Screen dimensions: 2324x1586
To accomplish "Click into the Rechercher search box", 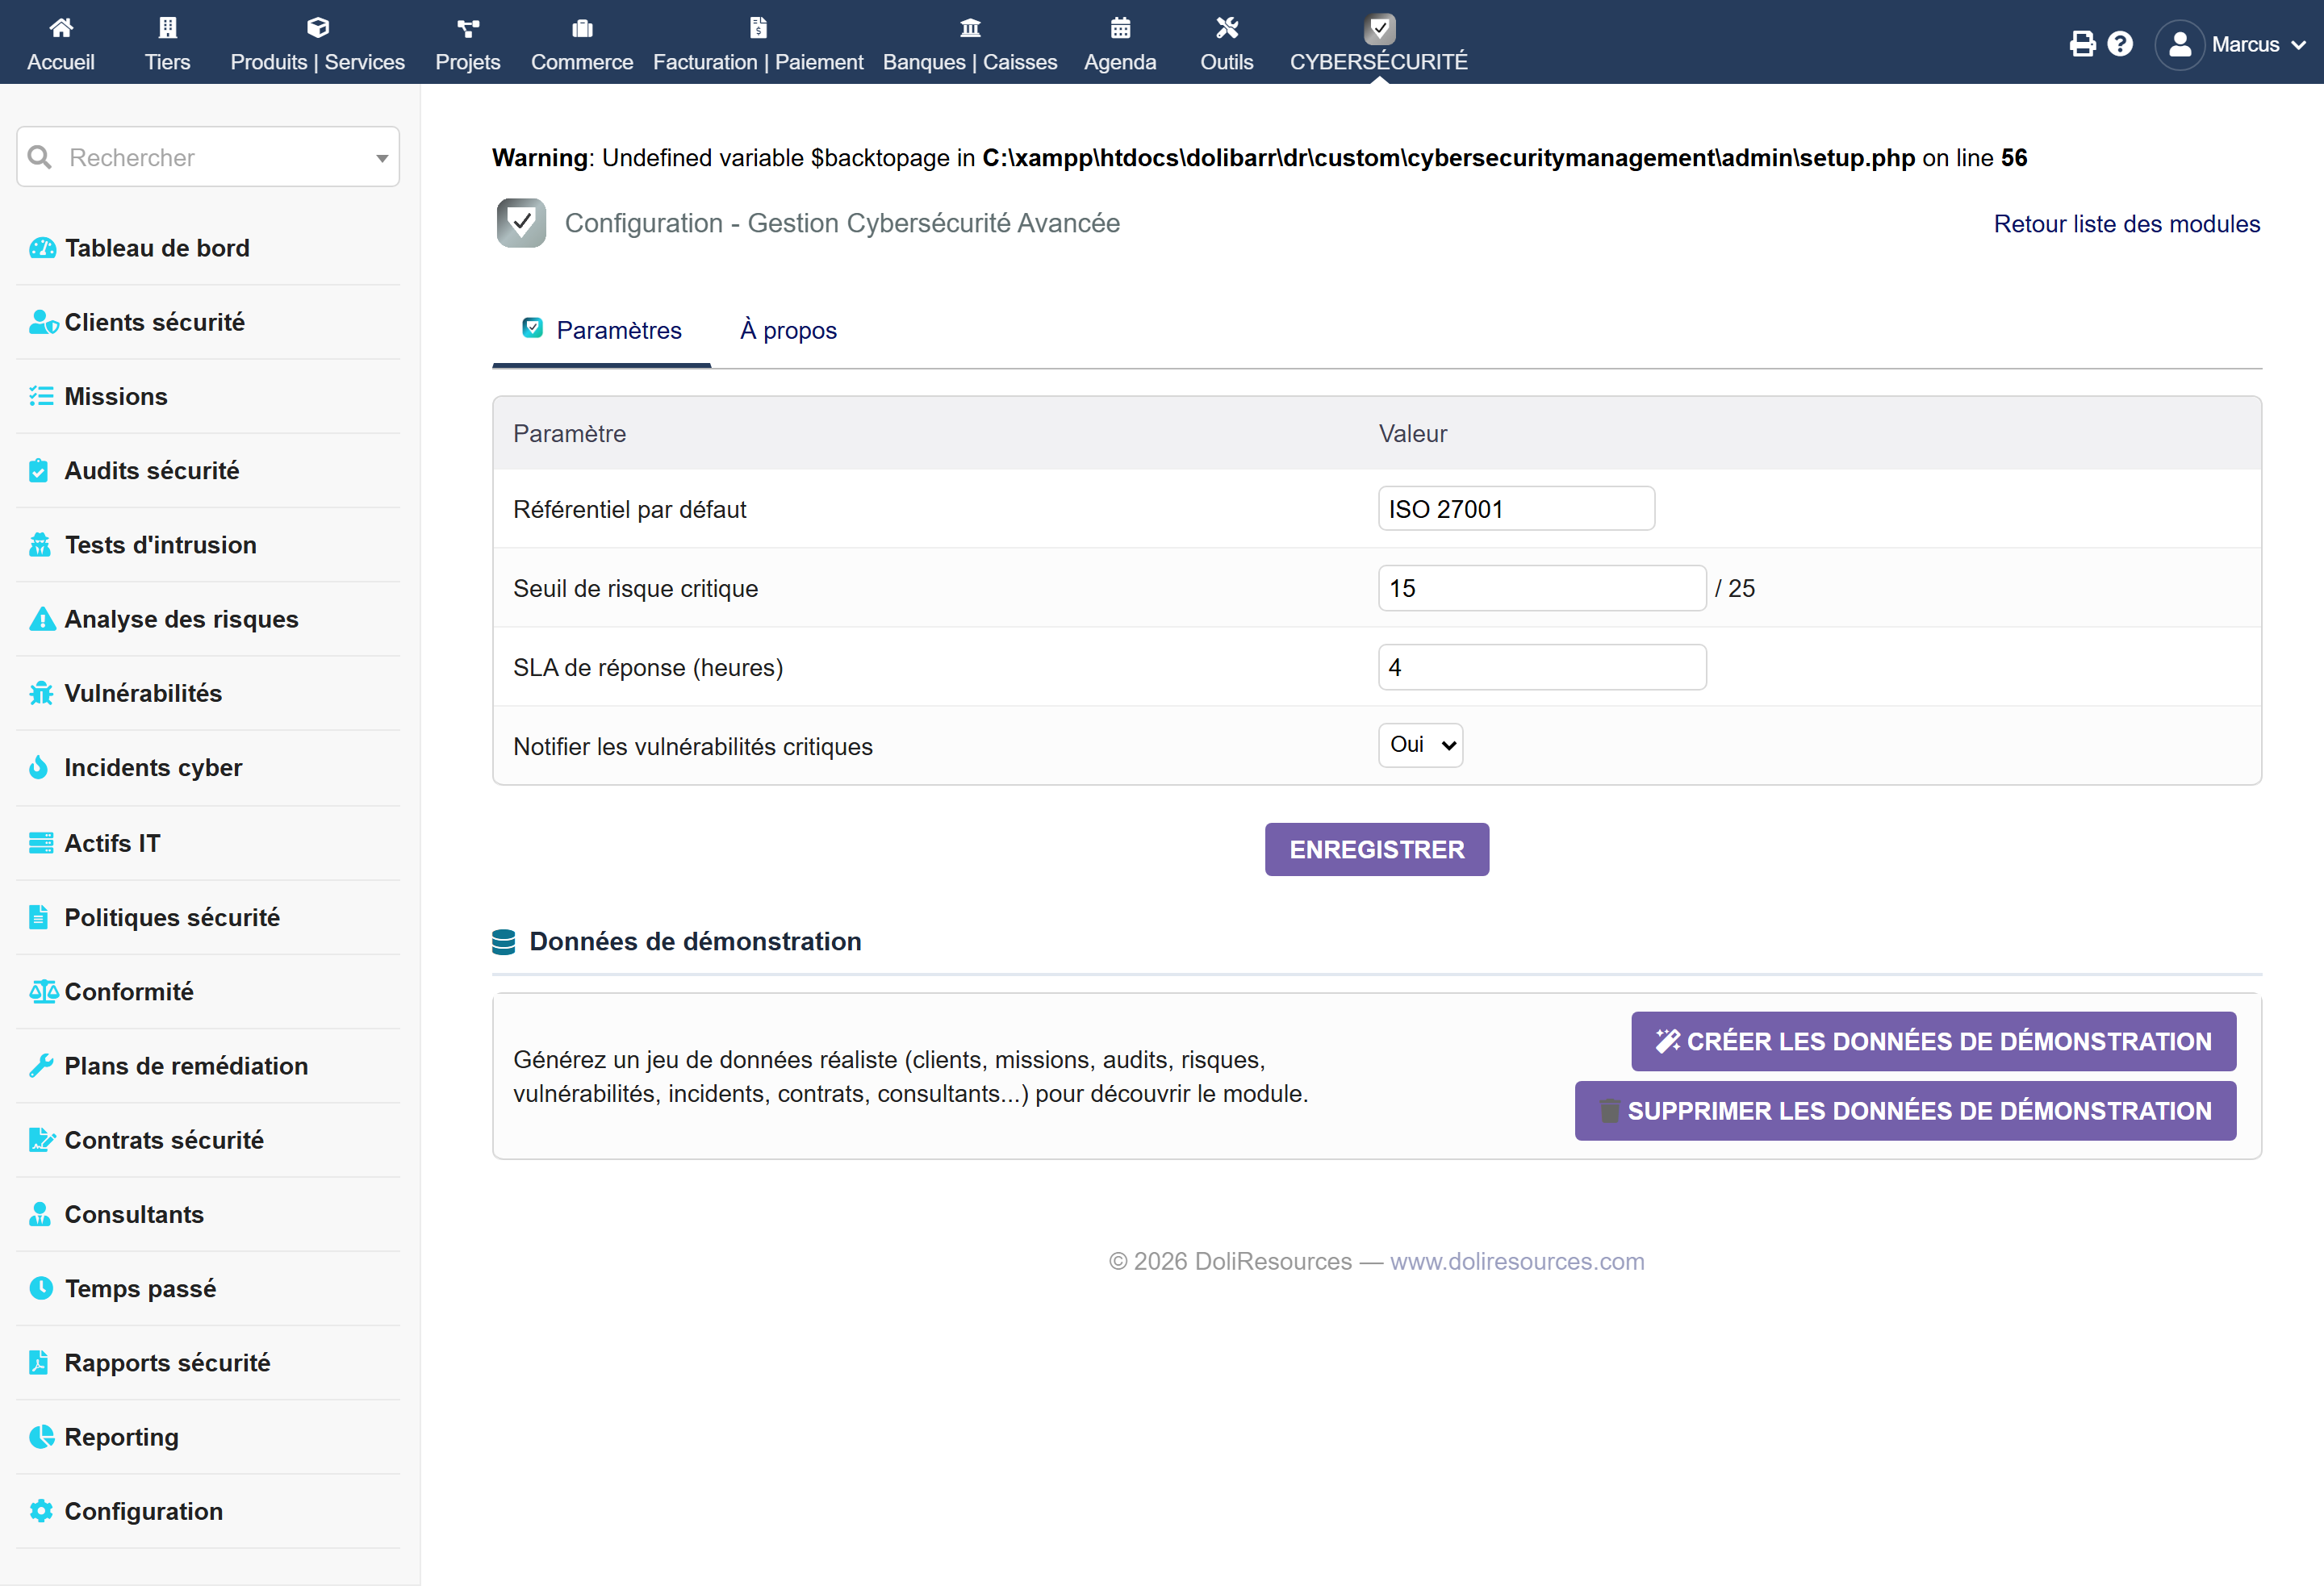I will tap(208, 157).
